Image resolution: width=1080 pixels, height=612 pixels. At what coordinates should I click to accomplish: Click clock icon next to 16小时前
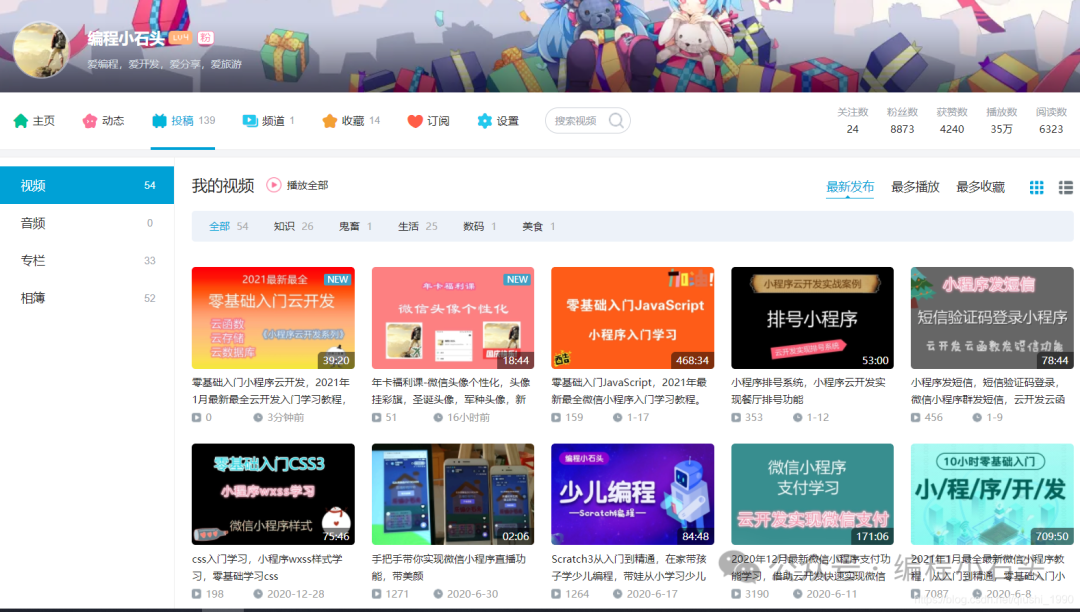coord(437,417)
